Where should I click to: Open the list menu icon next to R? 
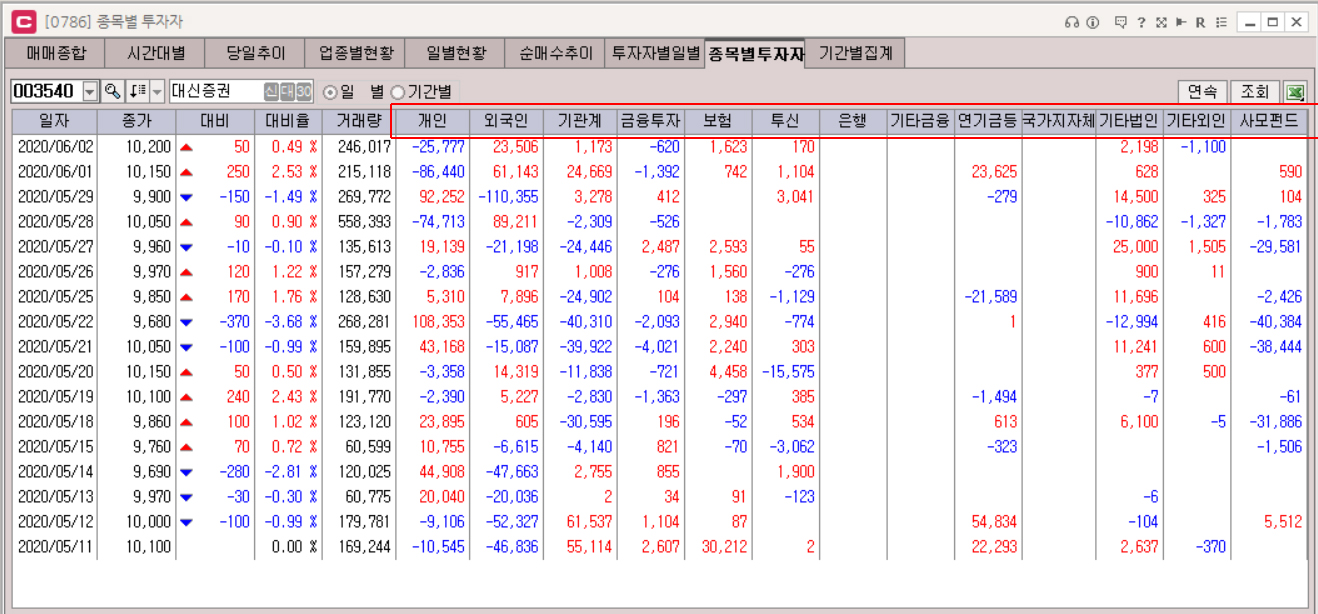(x=1221, y=22)
